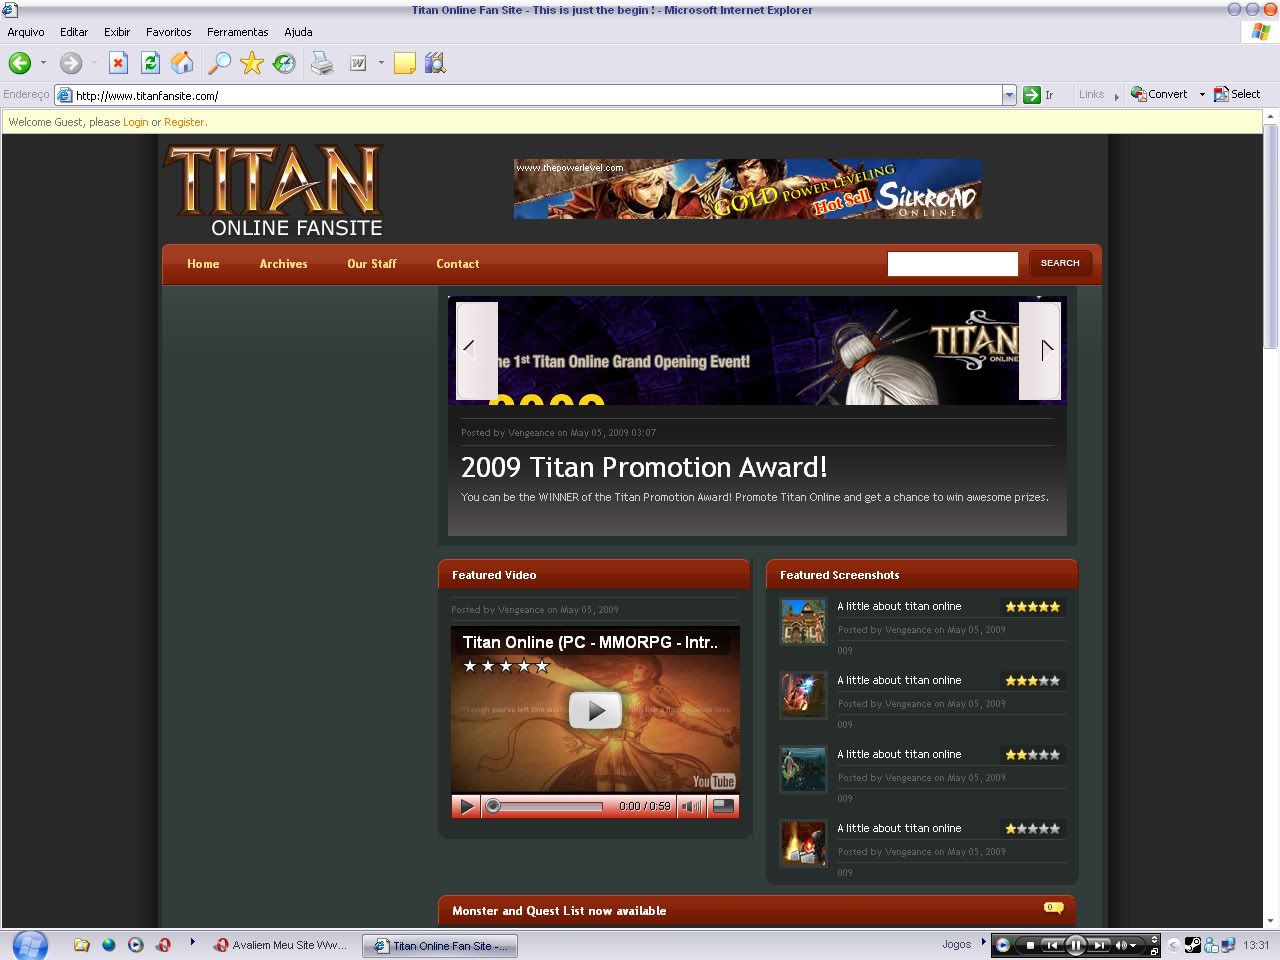
Task: Click the Convert toolbar button
Action: coord(1160,94)
